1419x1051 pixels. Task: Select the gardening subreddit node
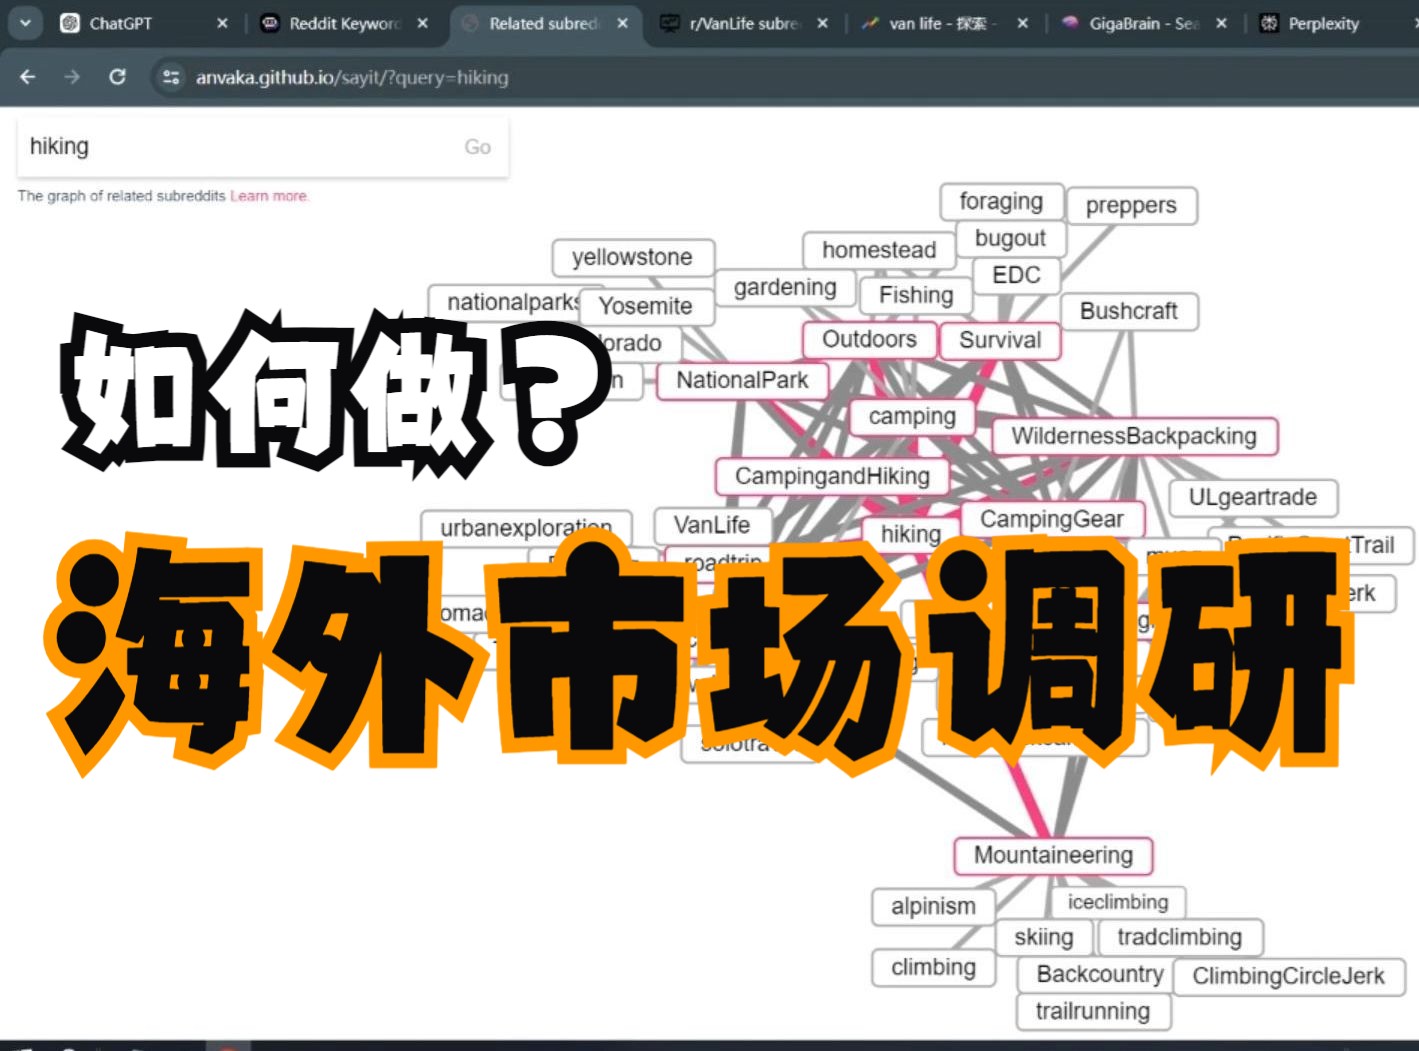(x=785, y=287)
